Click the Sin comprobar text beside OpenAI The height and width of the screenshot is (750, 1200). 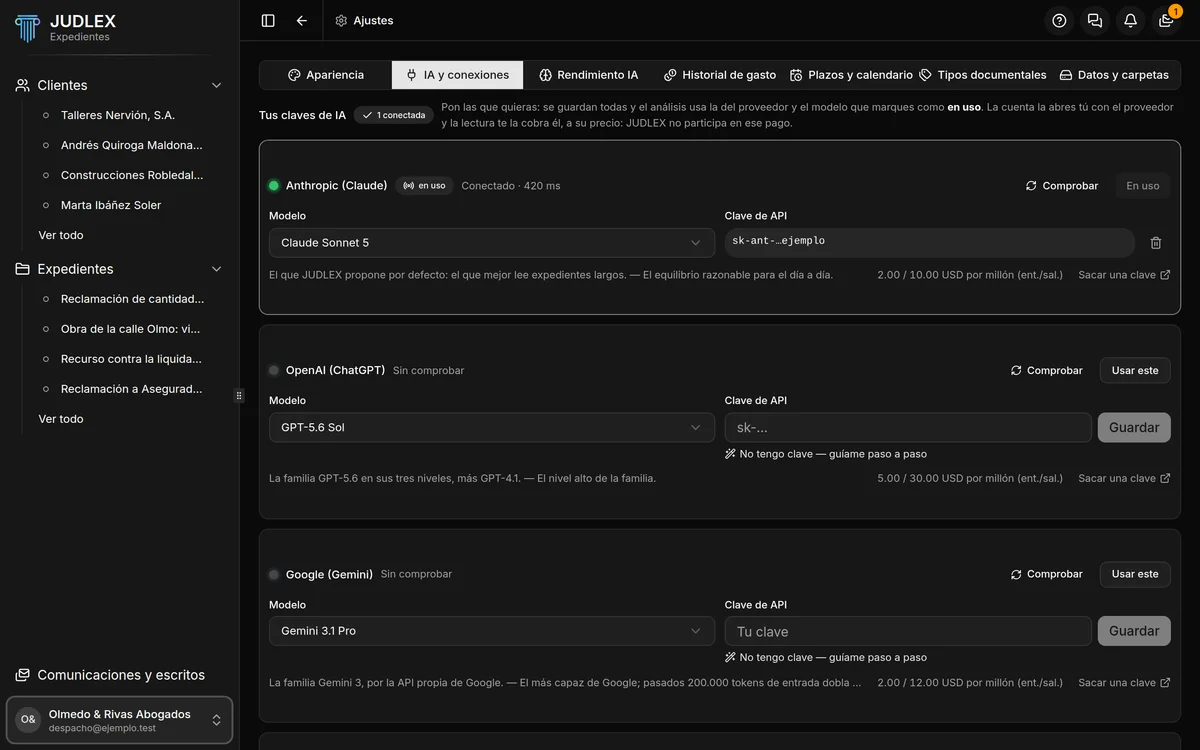pos(429,370)
